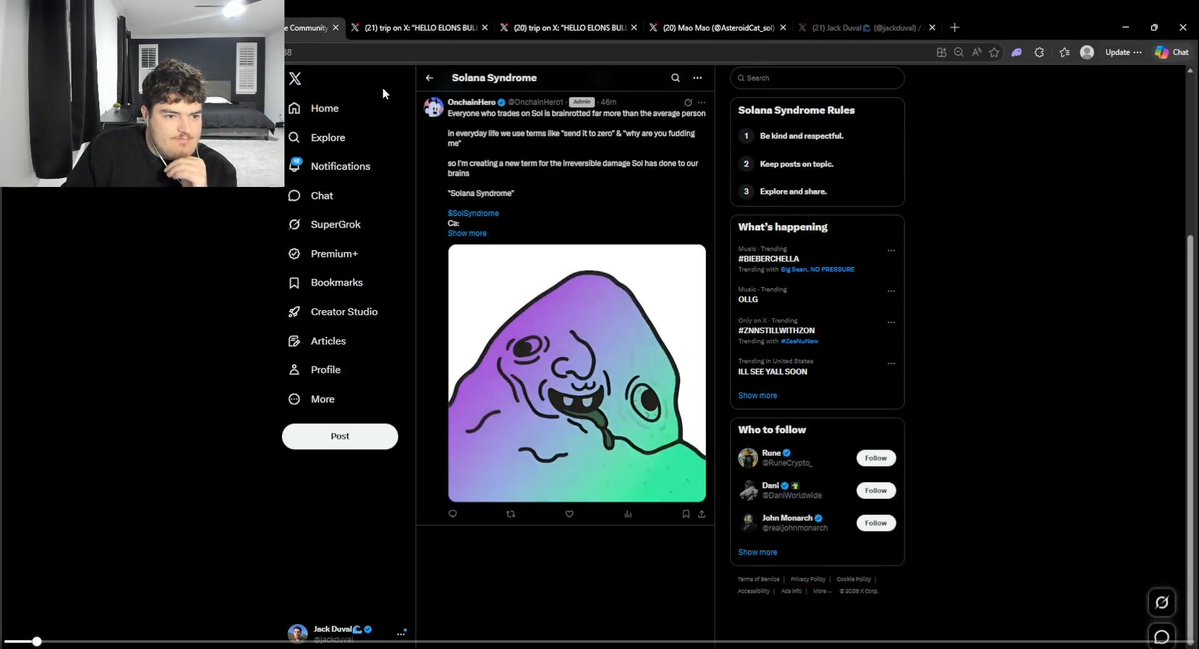Open the post's three-dot menu
This screenshot has width=1199, height=649.
coord(702,102)
